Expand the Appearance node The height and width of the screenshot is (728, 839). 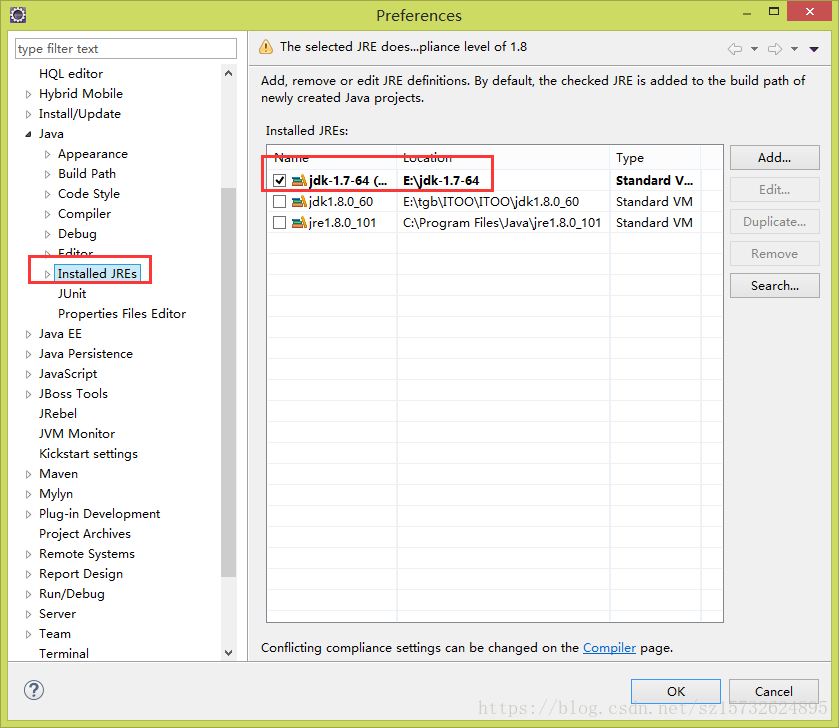47,155
